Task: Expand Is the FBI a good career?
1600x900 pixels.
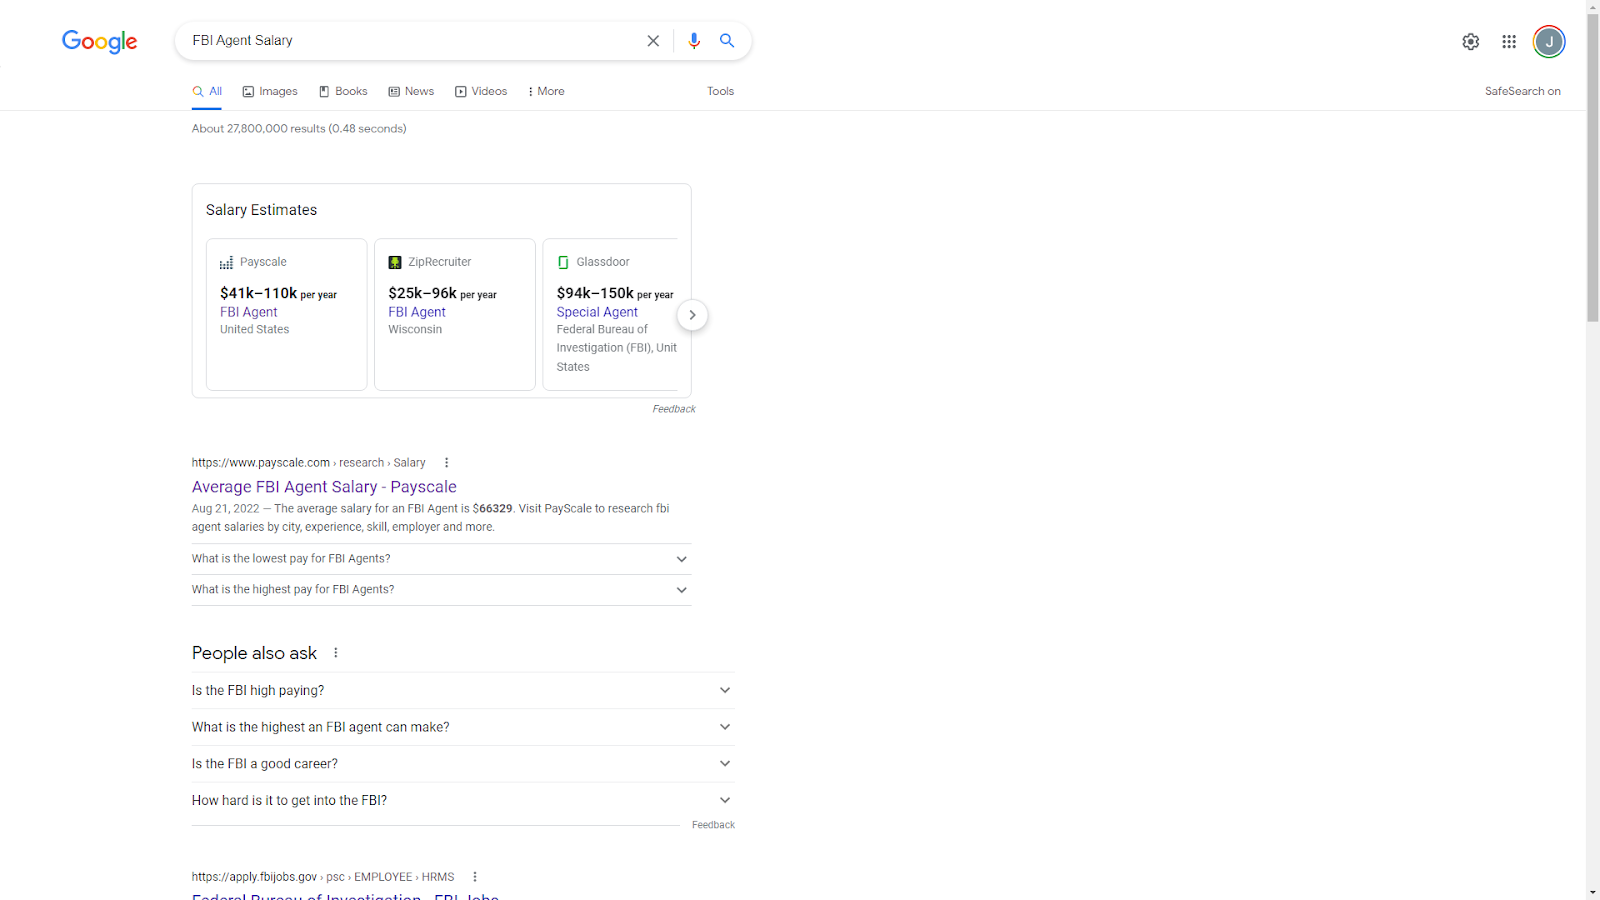Action: tap(463, 764)
